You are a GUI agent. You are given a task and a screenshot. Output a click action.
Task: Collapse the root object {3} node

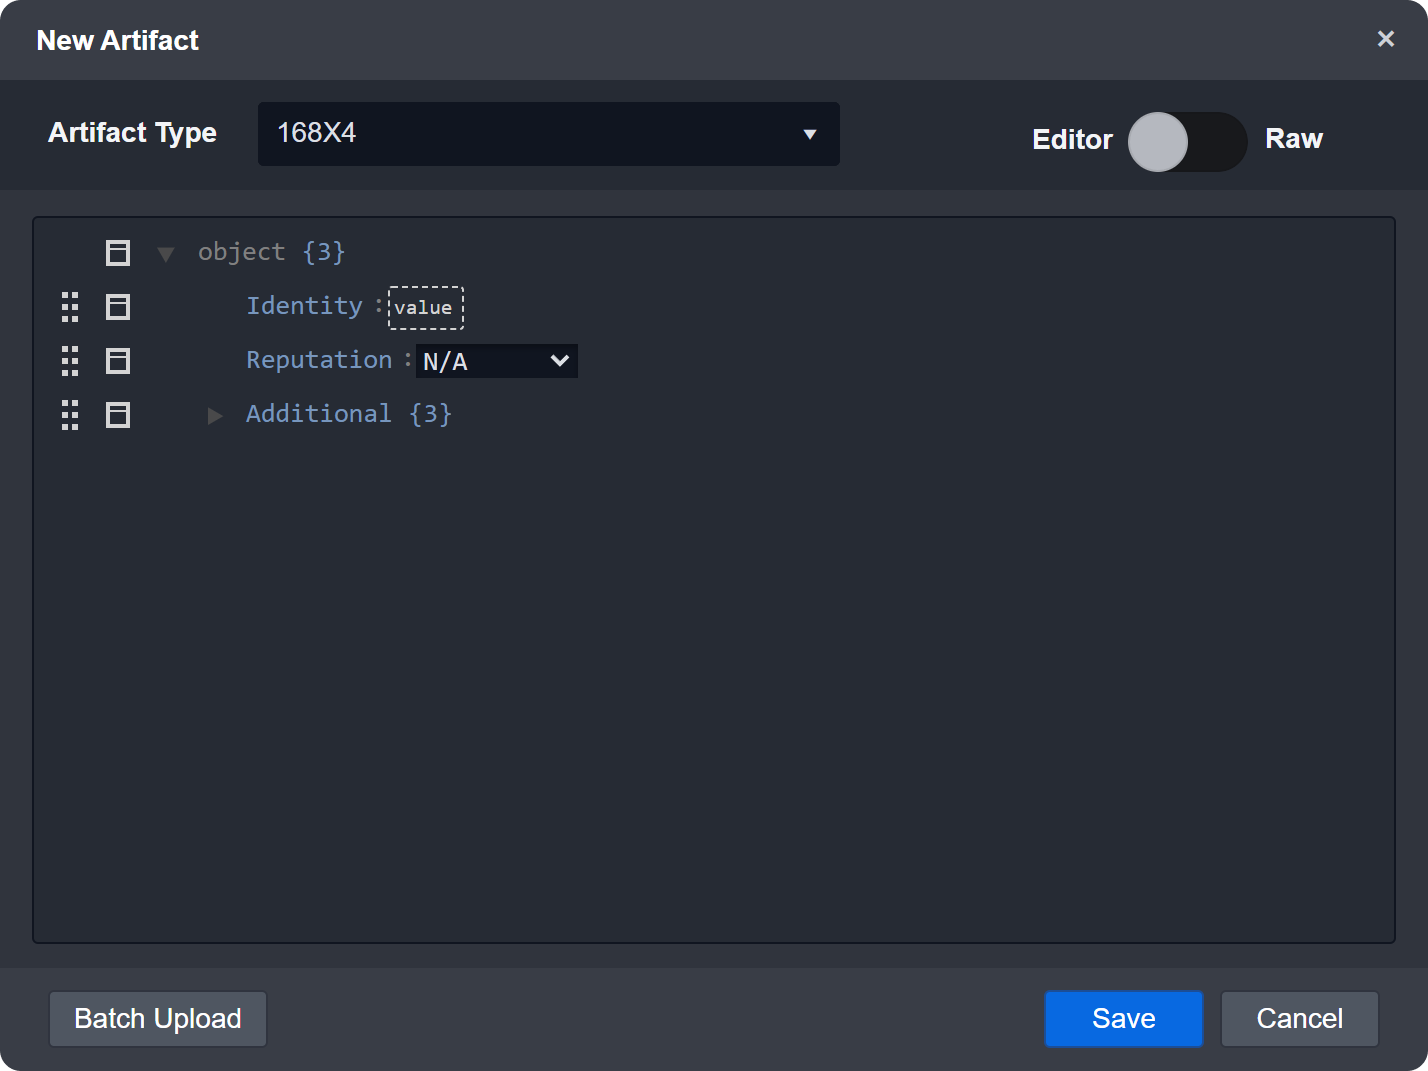pos(165,253)
